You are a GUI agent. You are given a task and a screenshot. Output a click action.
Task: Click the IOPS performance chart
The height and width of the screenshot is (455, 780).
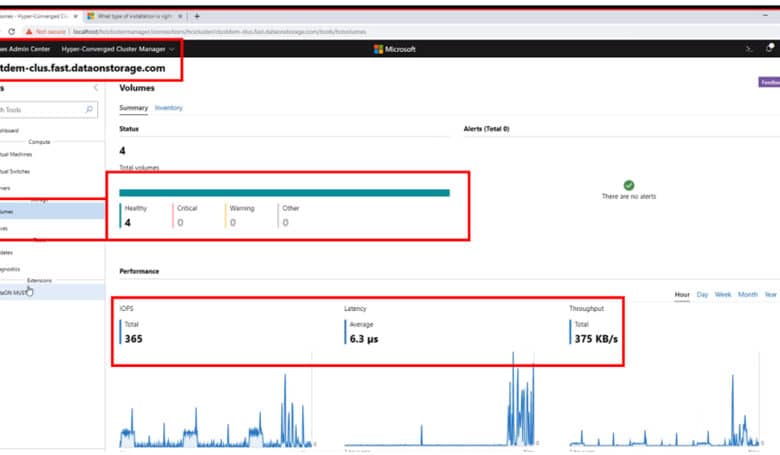215,408
